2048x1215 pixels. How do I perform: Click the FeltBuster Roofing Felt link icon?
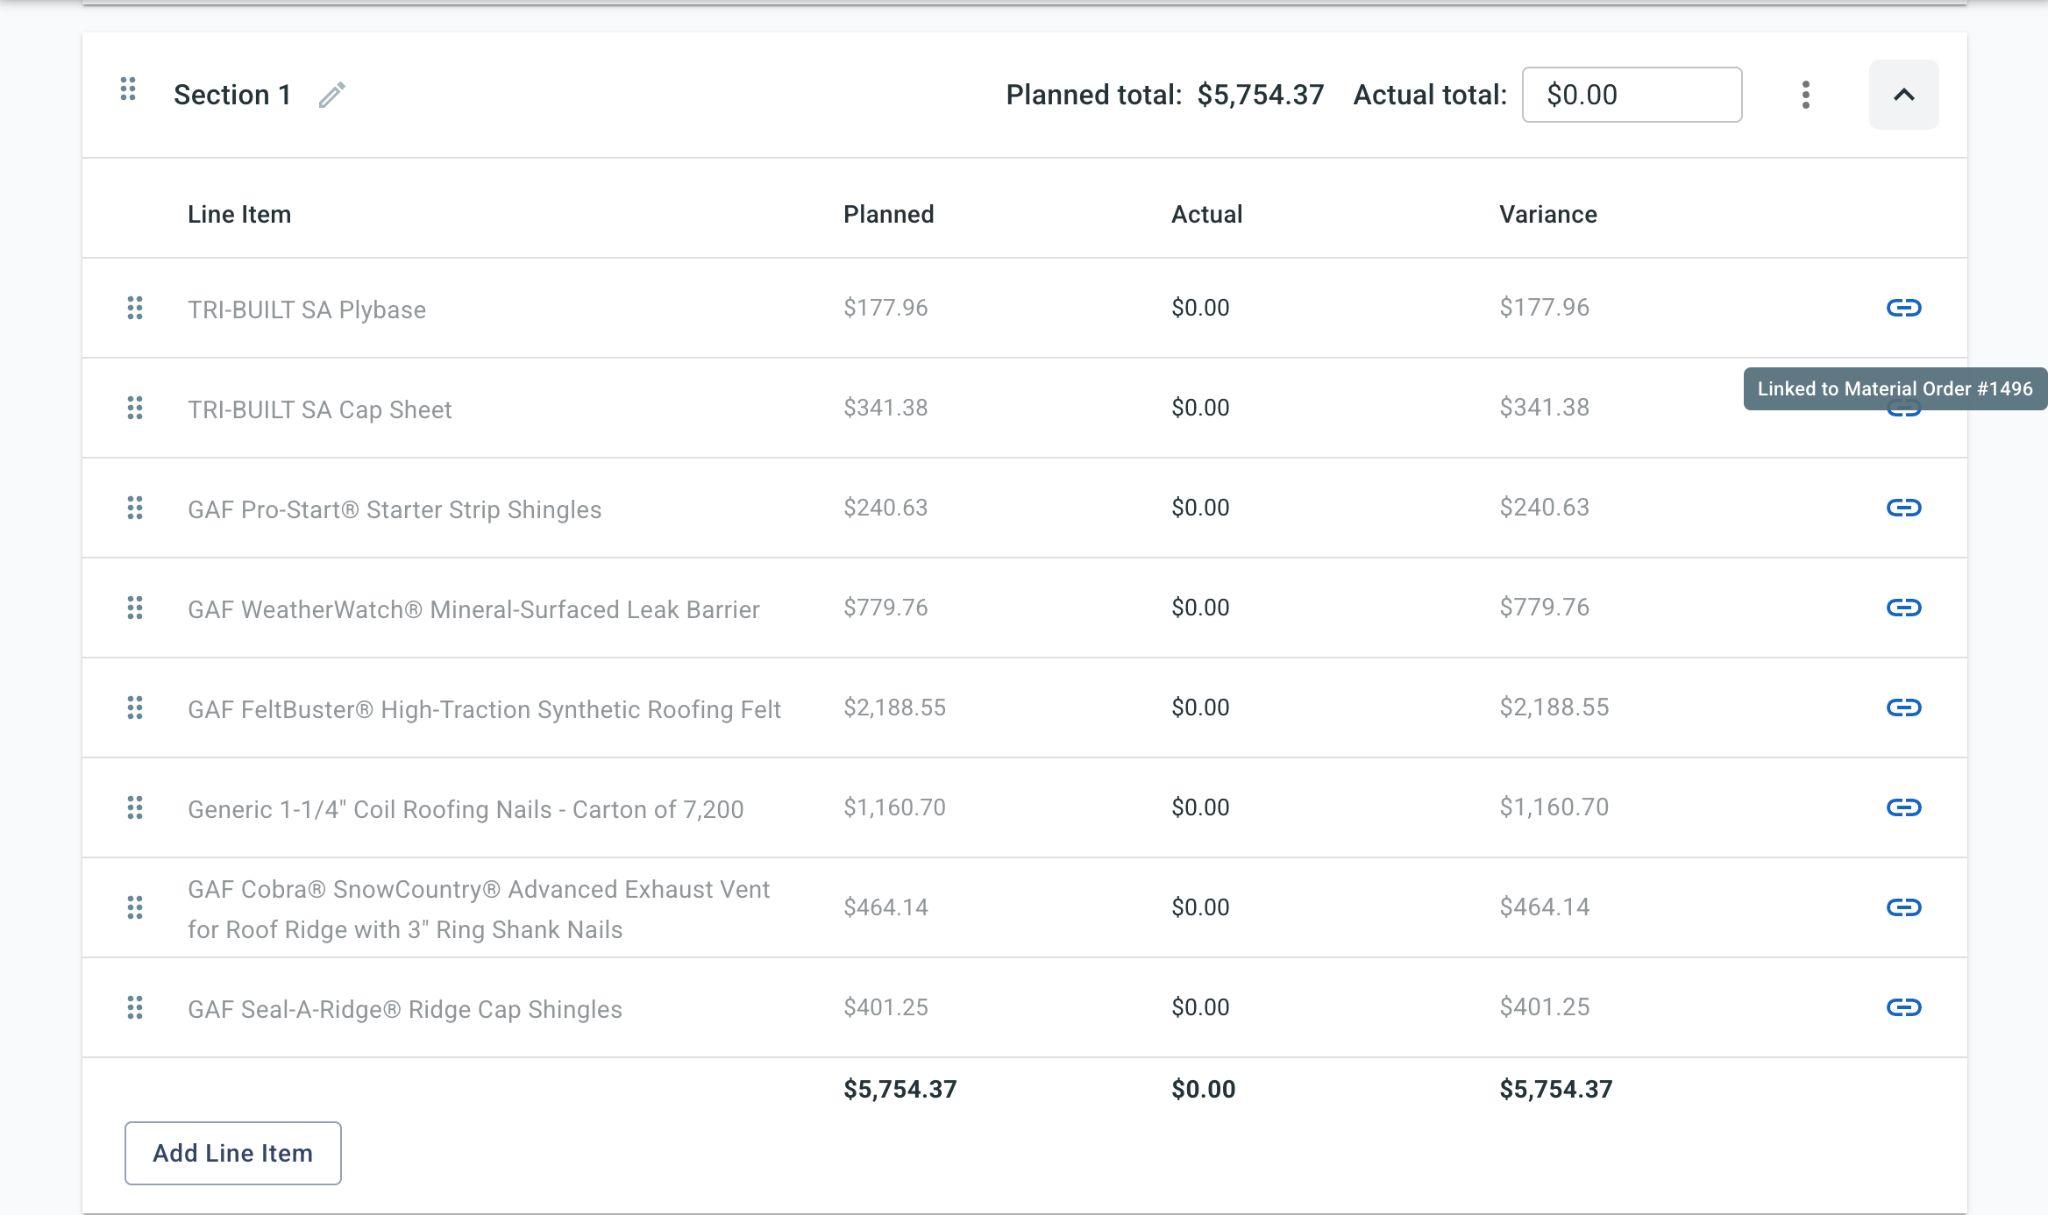(1903, 707)
